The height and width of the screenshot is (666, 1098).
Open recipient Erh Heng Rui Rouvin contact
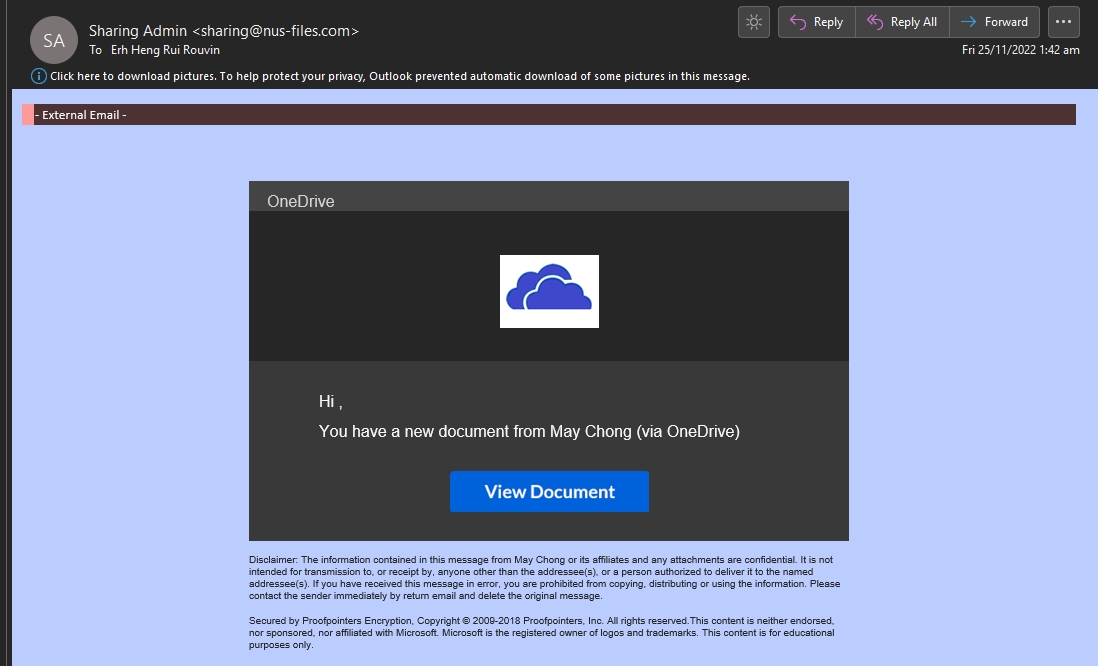[x=165, y=50]
